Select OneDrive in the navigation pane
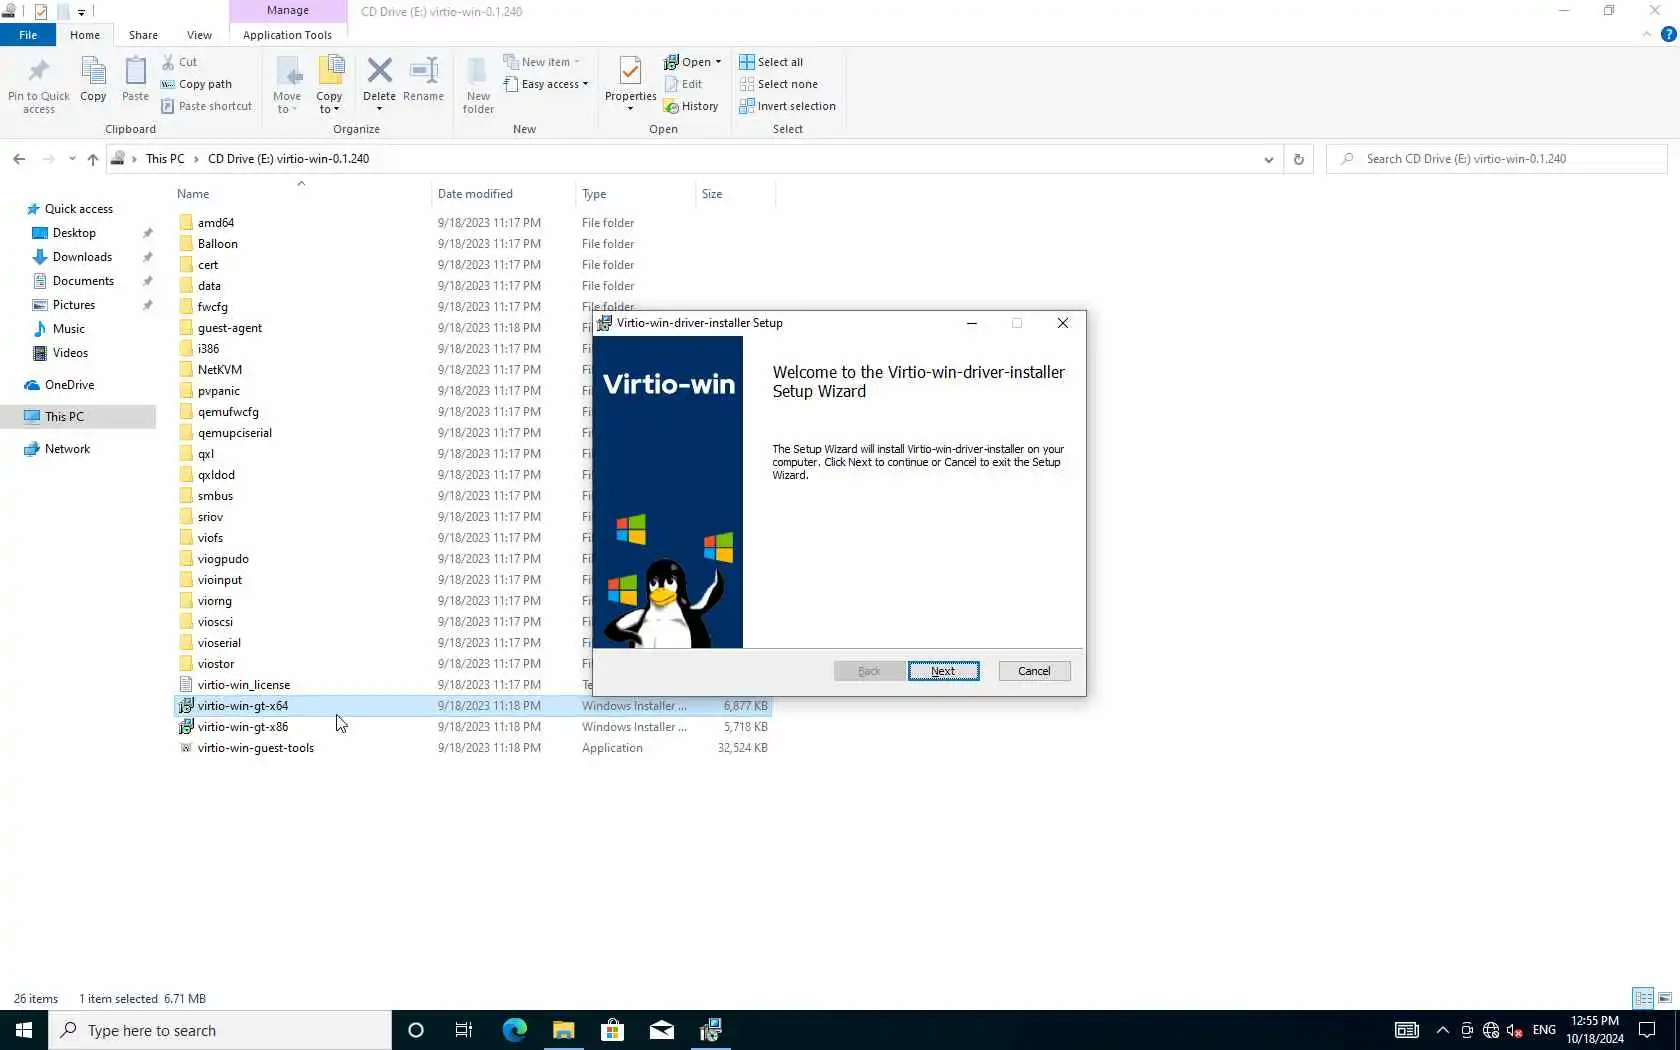1680x1050 pixels. point(69,385)
